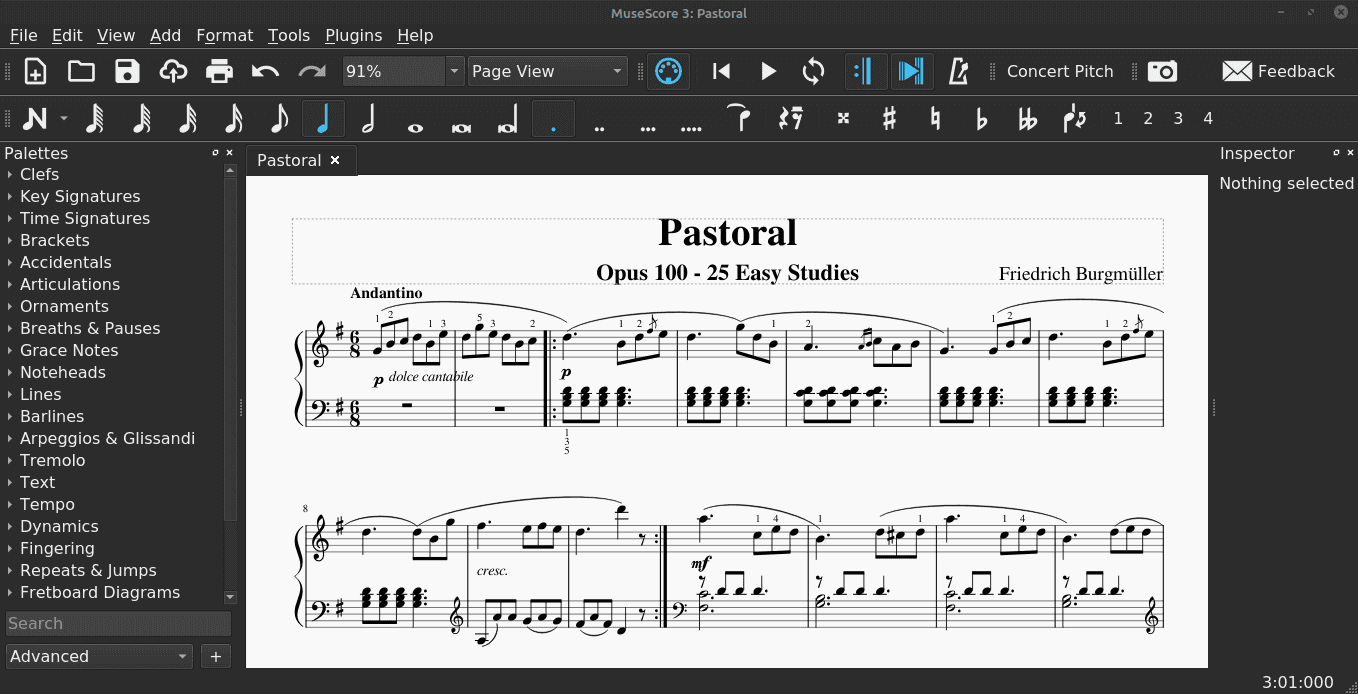The image size is (1358, 694).
Task: Open the Advanced workspace dropdown
Action: tap(98, 656)
